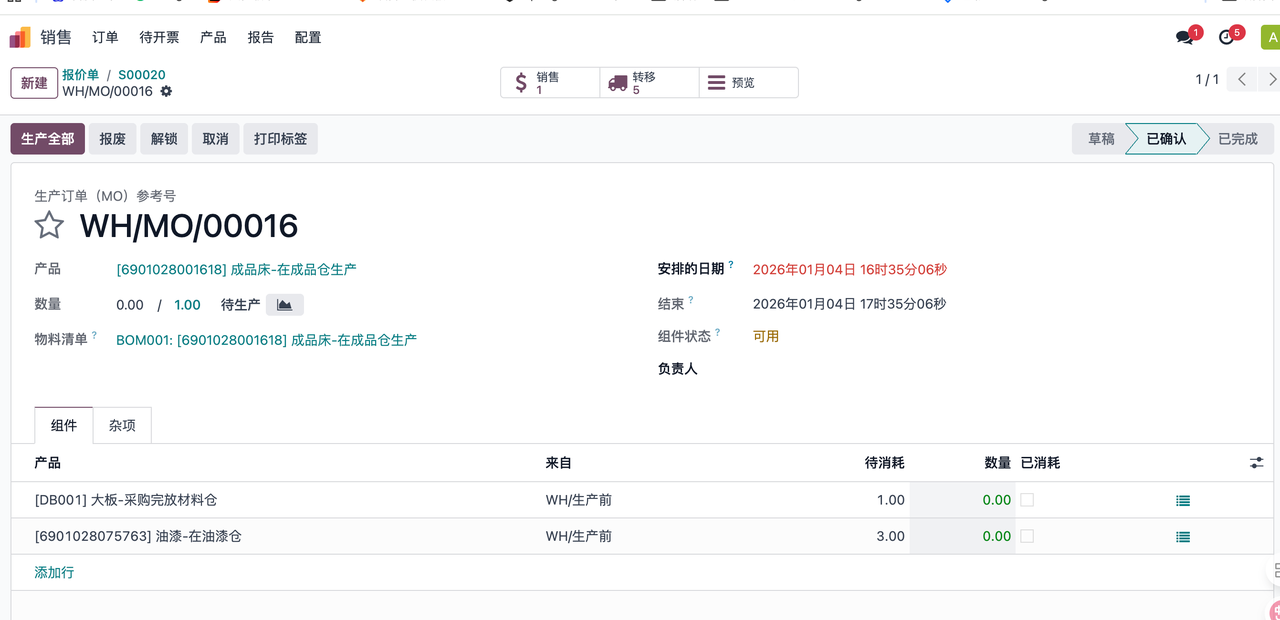Go to next record arrow
Viewport: 1280px width, 620px height.
(1269, 80)
